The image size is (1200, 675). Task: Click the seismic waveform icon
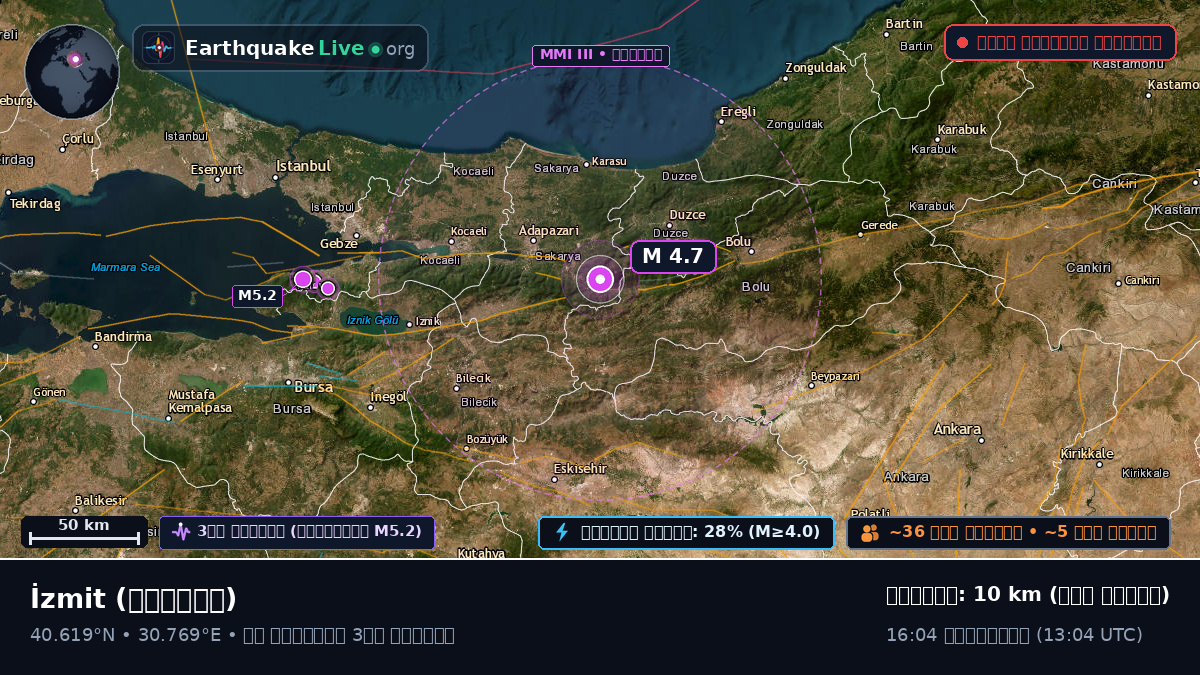pos(181,532)
